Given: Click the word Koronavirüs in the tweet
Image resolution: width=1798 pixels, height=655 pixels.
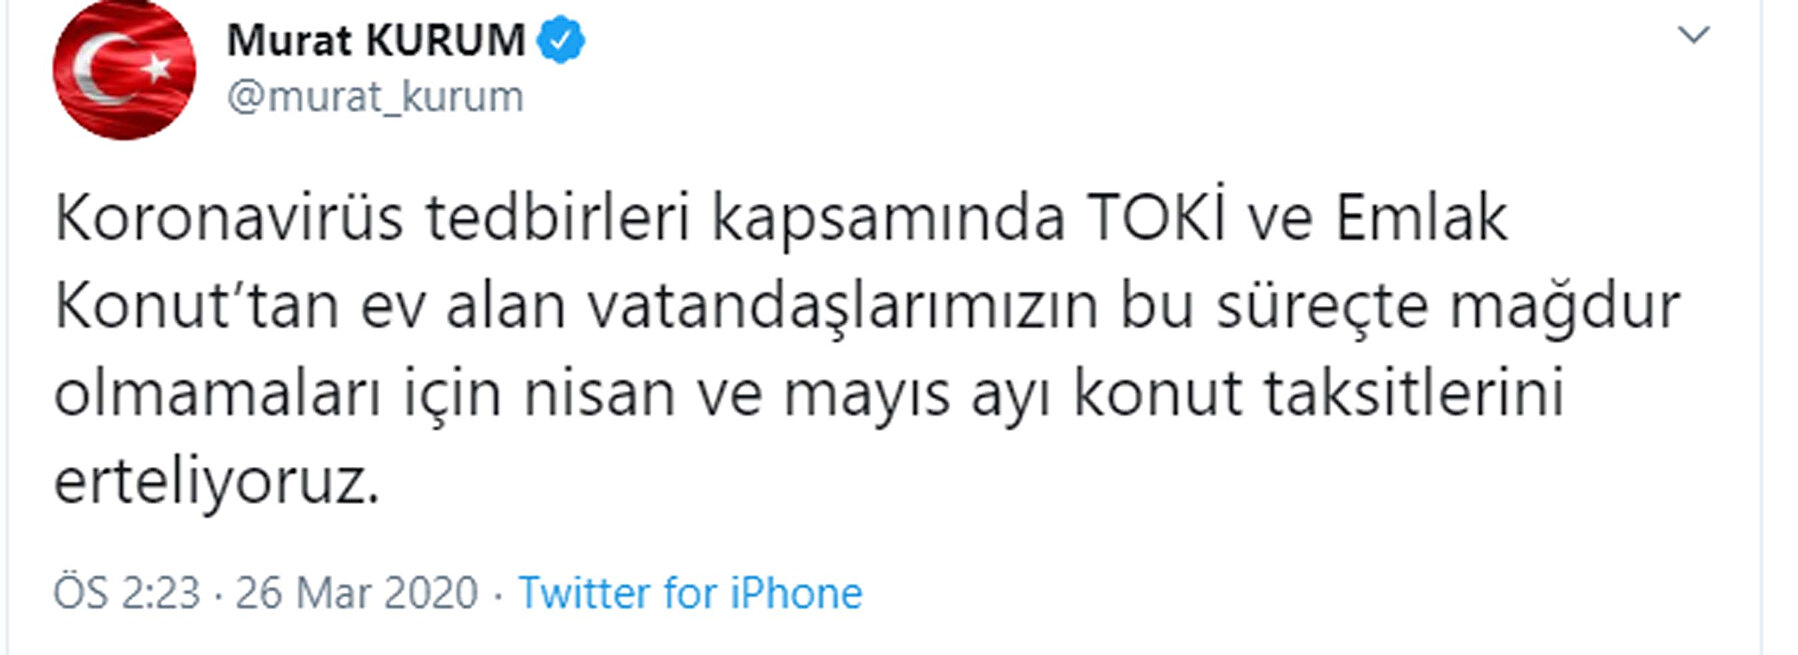Looking at the screenshot, I should tap(229, 218).
